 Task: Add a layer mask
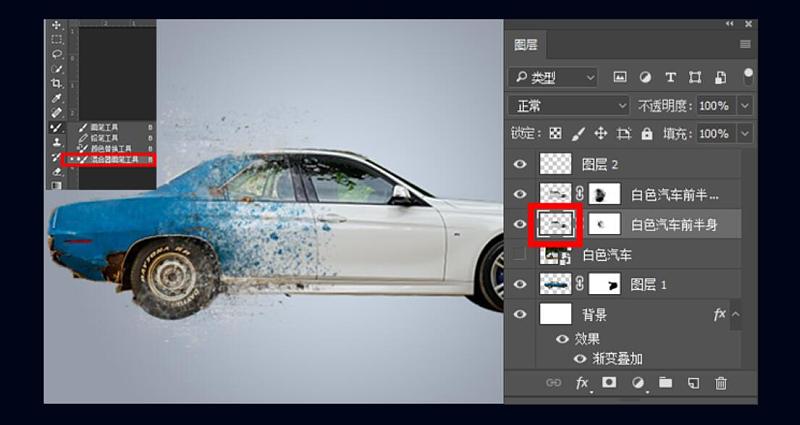pyautogui.click(x=609, y=383)
